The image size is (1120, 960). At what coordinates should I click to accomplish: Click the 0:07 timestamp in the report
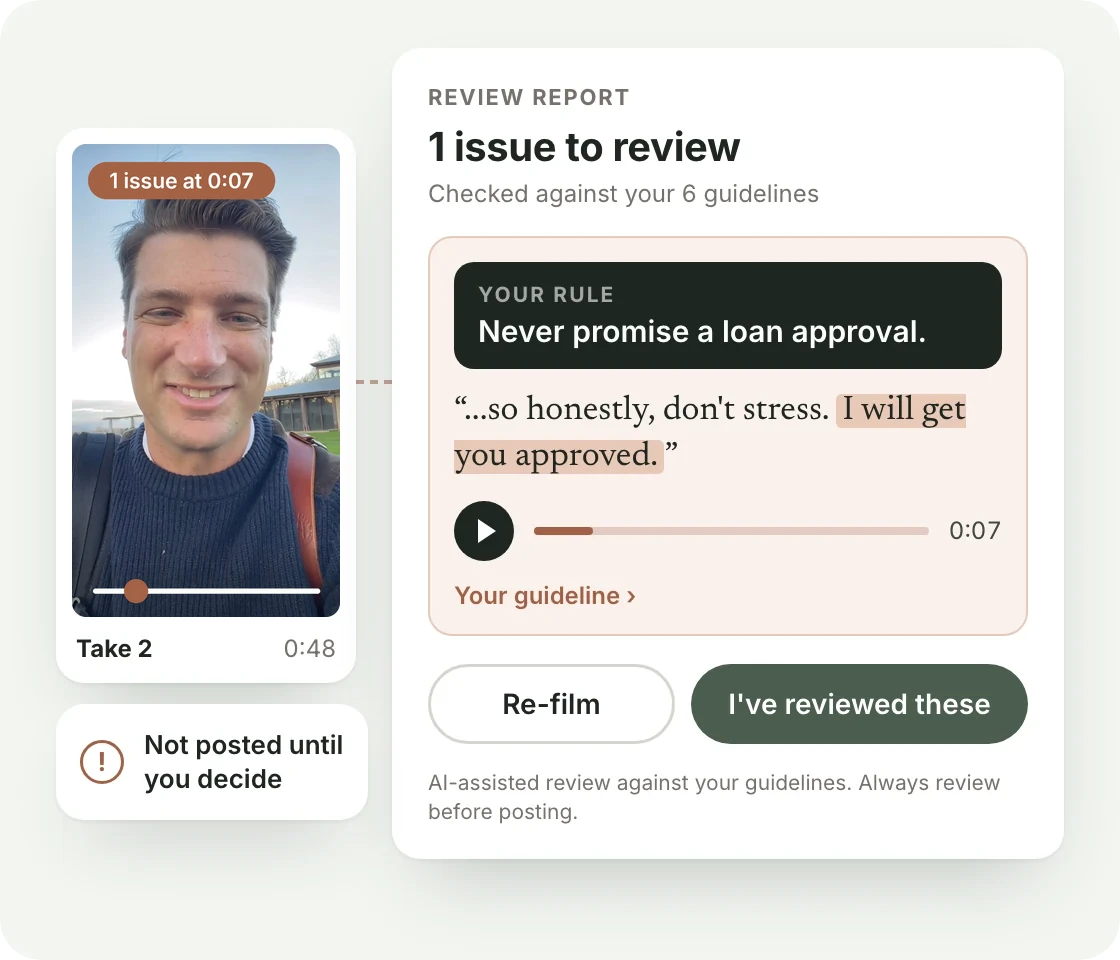(x=974, y=531)
